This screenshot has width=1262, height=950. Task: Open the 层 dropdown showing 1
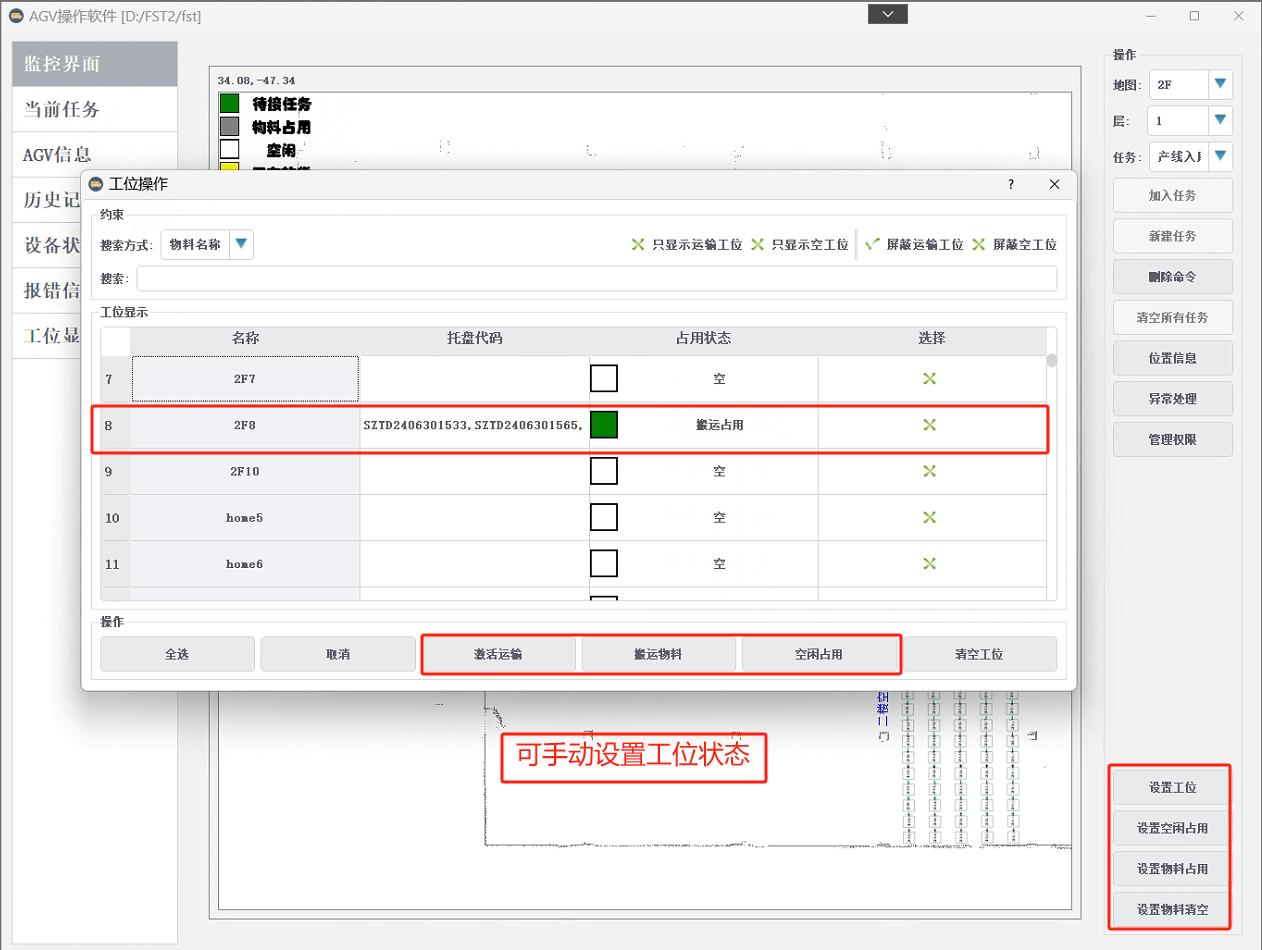1191,121
